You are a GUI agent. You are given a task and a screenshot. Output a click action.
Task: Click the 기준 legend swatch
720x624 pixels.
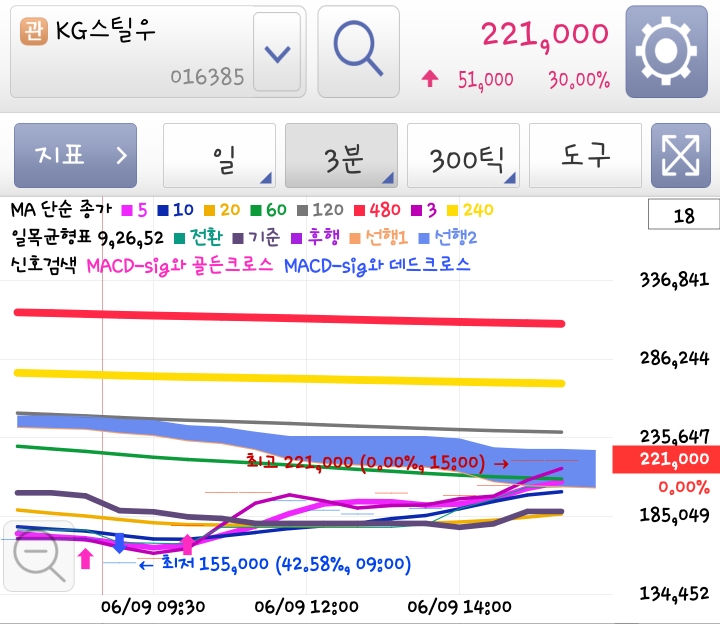tap(237, 238)
